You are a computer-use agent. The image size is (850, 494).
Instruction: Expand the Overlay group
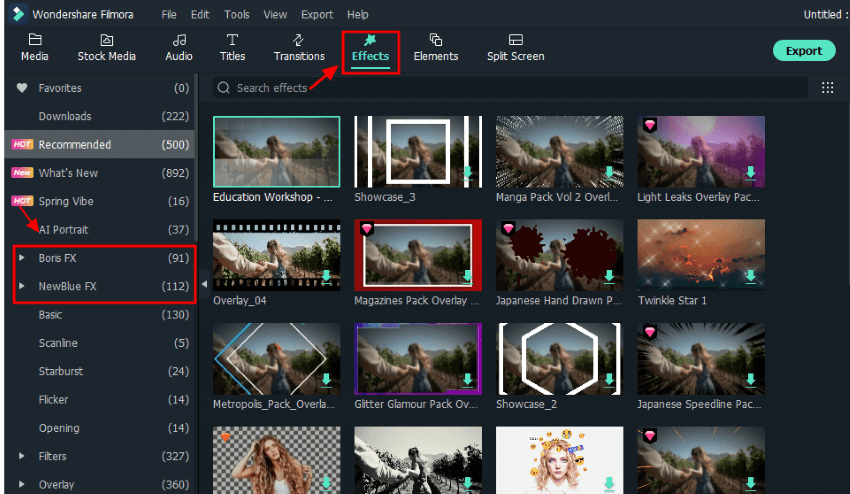pos(22,484)
